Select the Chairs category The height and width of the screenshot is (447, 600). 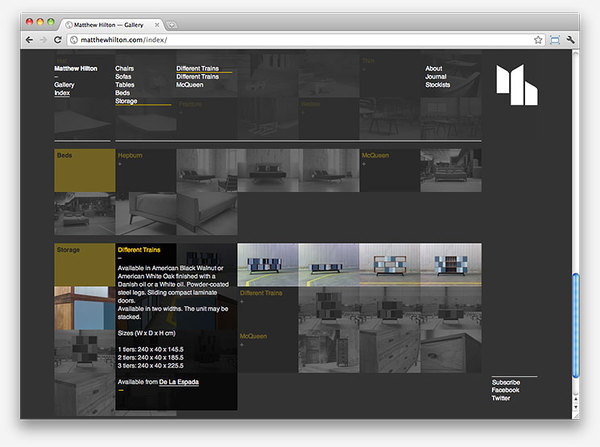[124, 69]
